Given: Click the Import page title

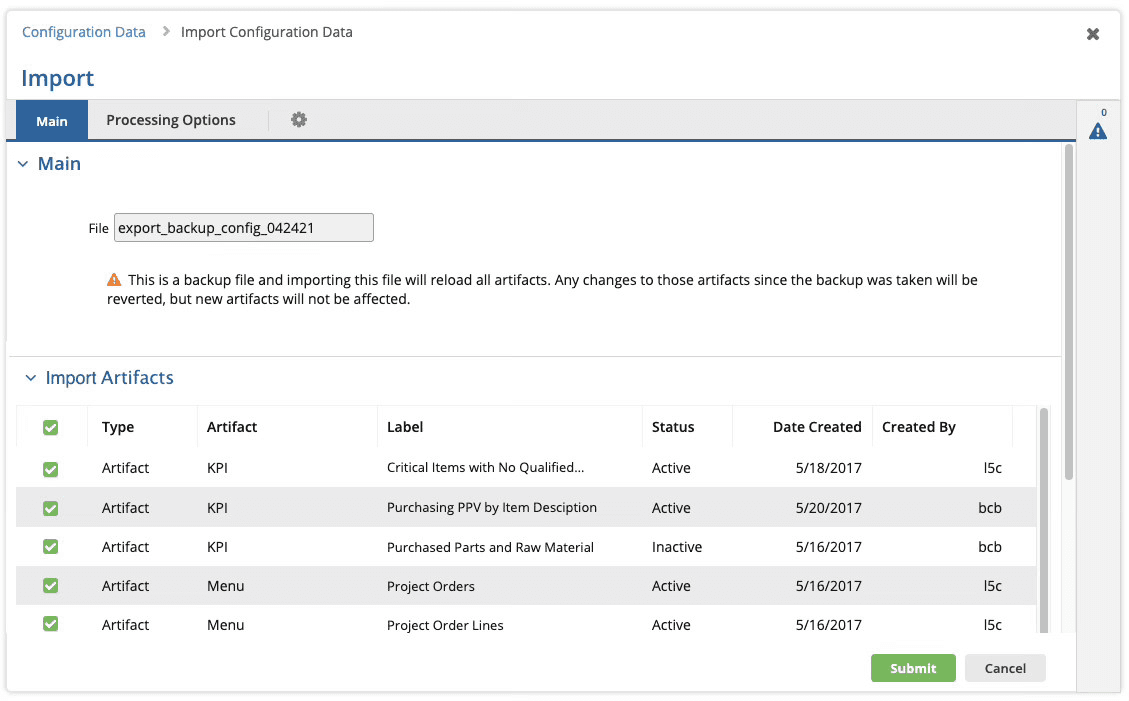Looking at the screenshot, I should click(58, 78).
